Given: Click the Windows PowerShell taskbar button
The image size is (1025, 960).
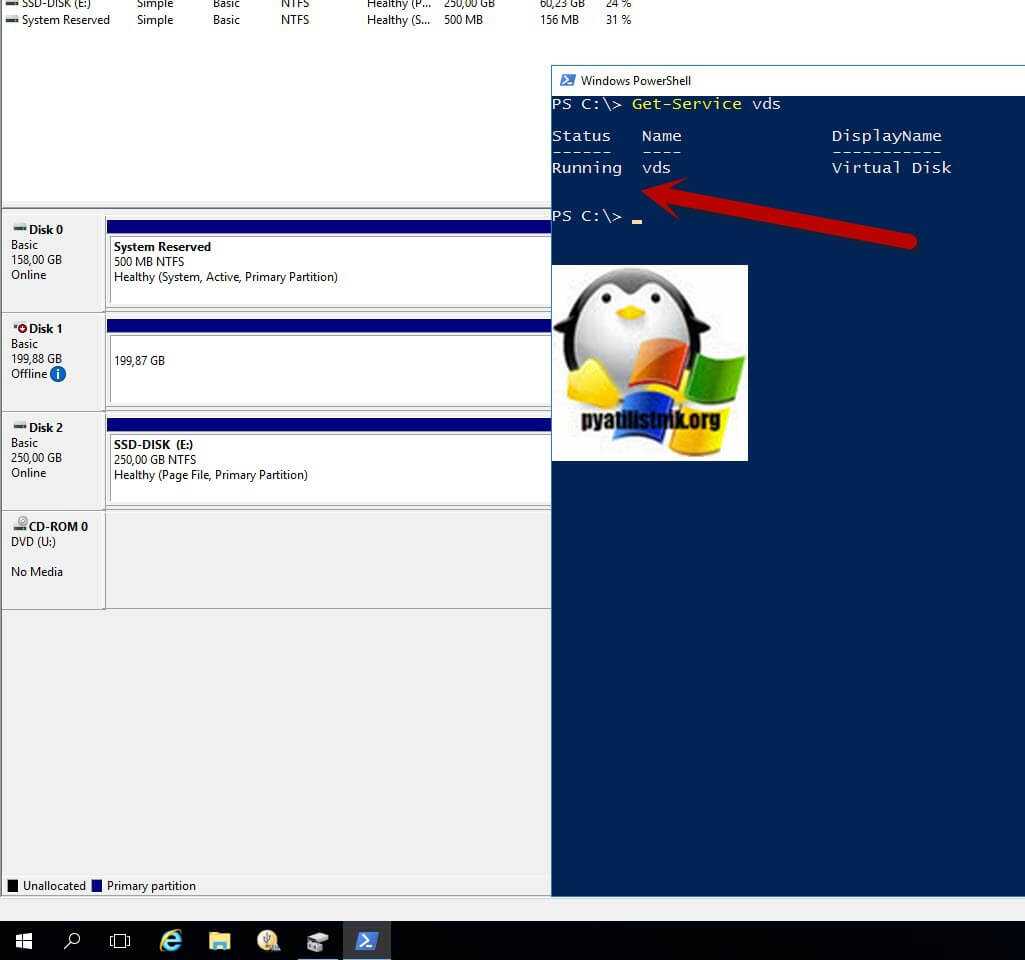Looking at the screenshot, I should (366, 940).
